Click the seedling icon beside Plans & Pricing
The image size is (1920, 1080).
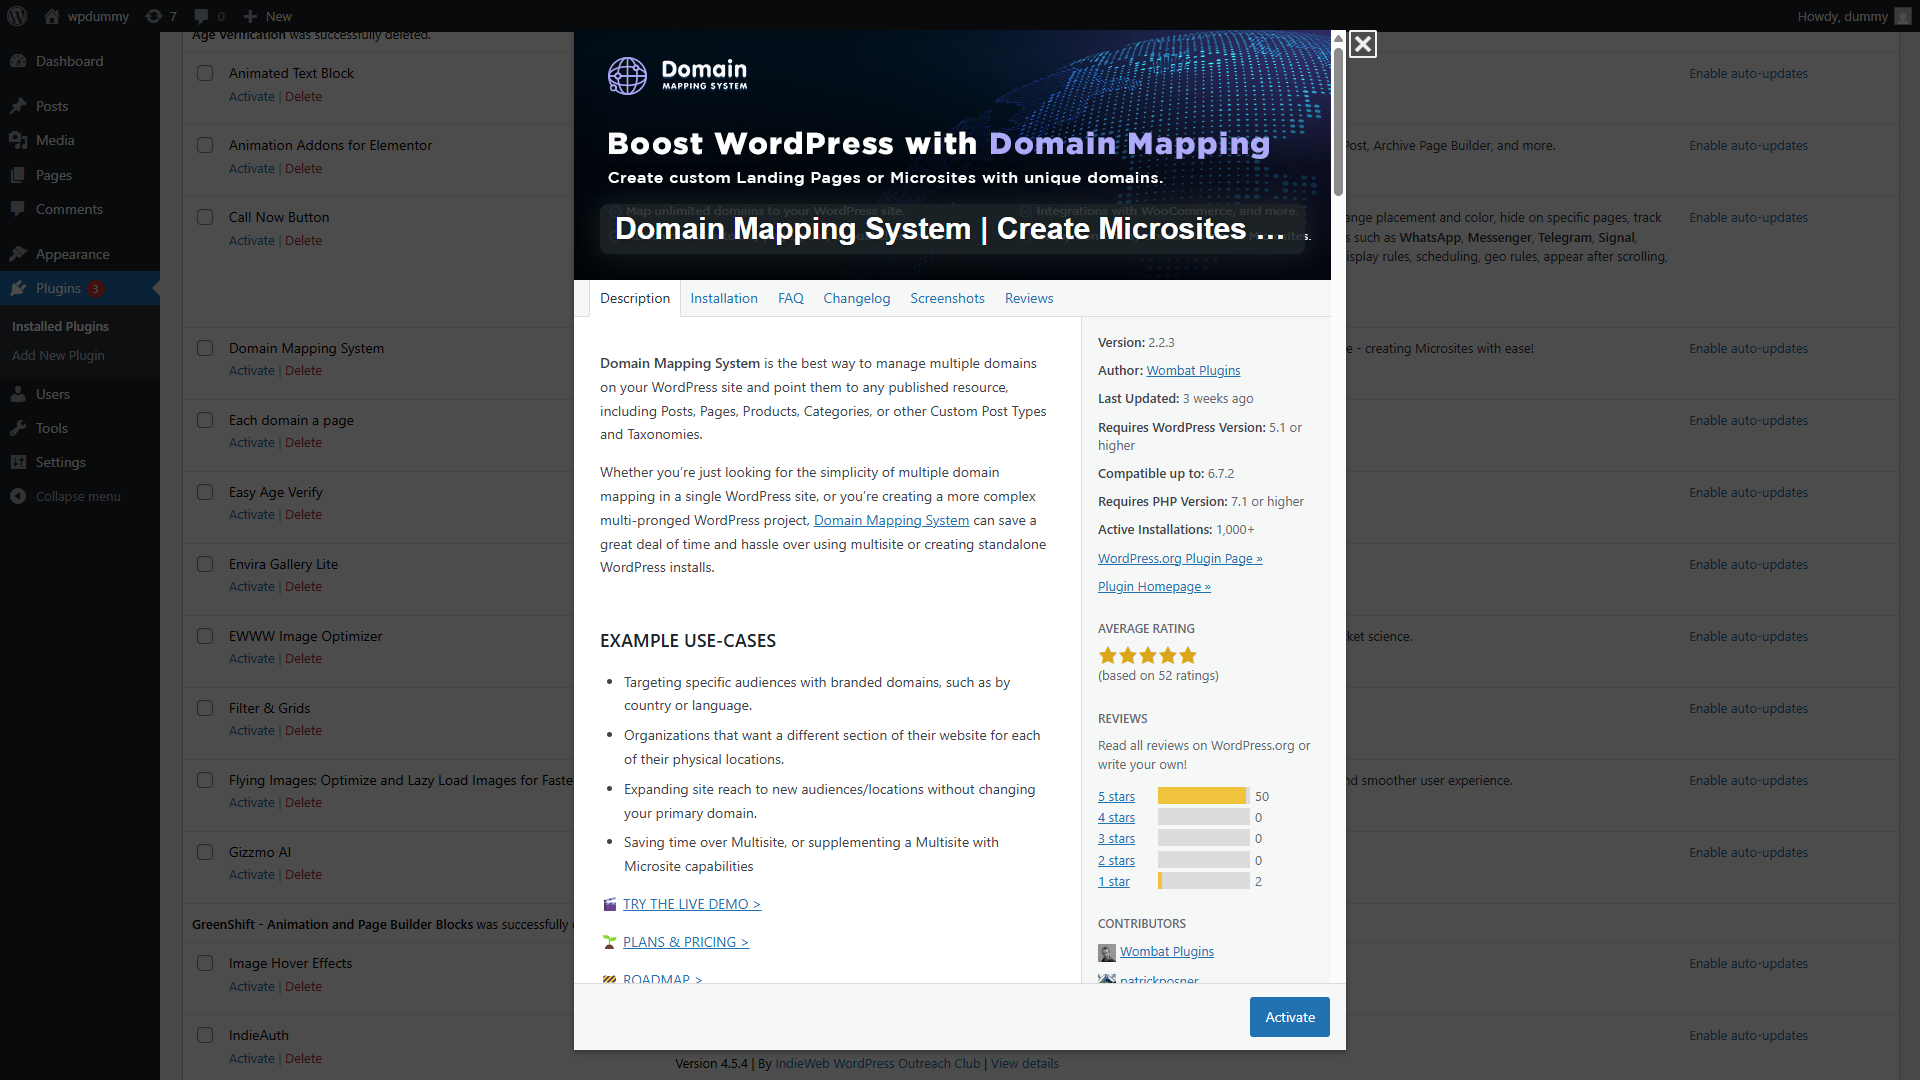click(609, 942)
